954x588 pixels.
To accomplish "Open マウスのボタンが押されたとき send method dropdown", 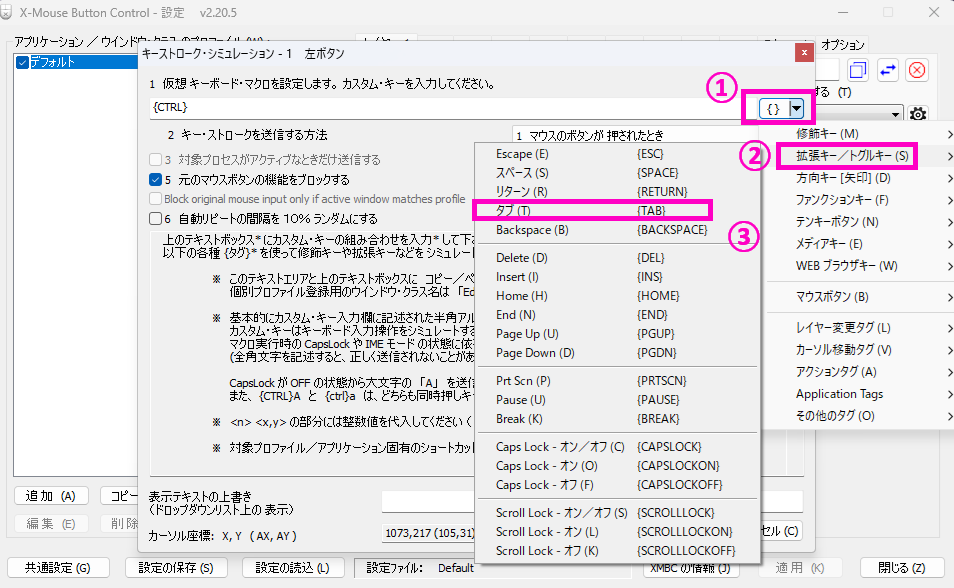I will tap(635, 135).
